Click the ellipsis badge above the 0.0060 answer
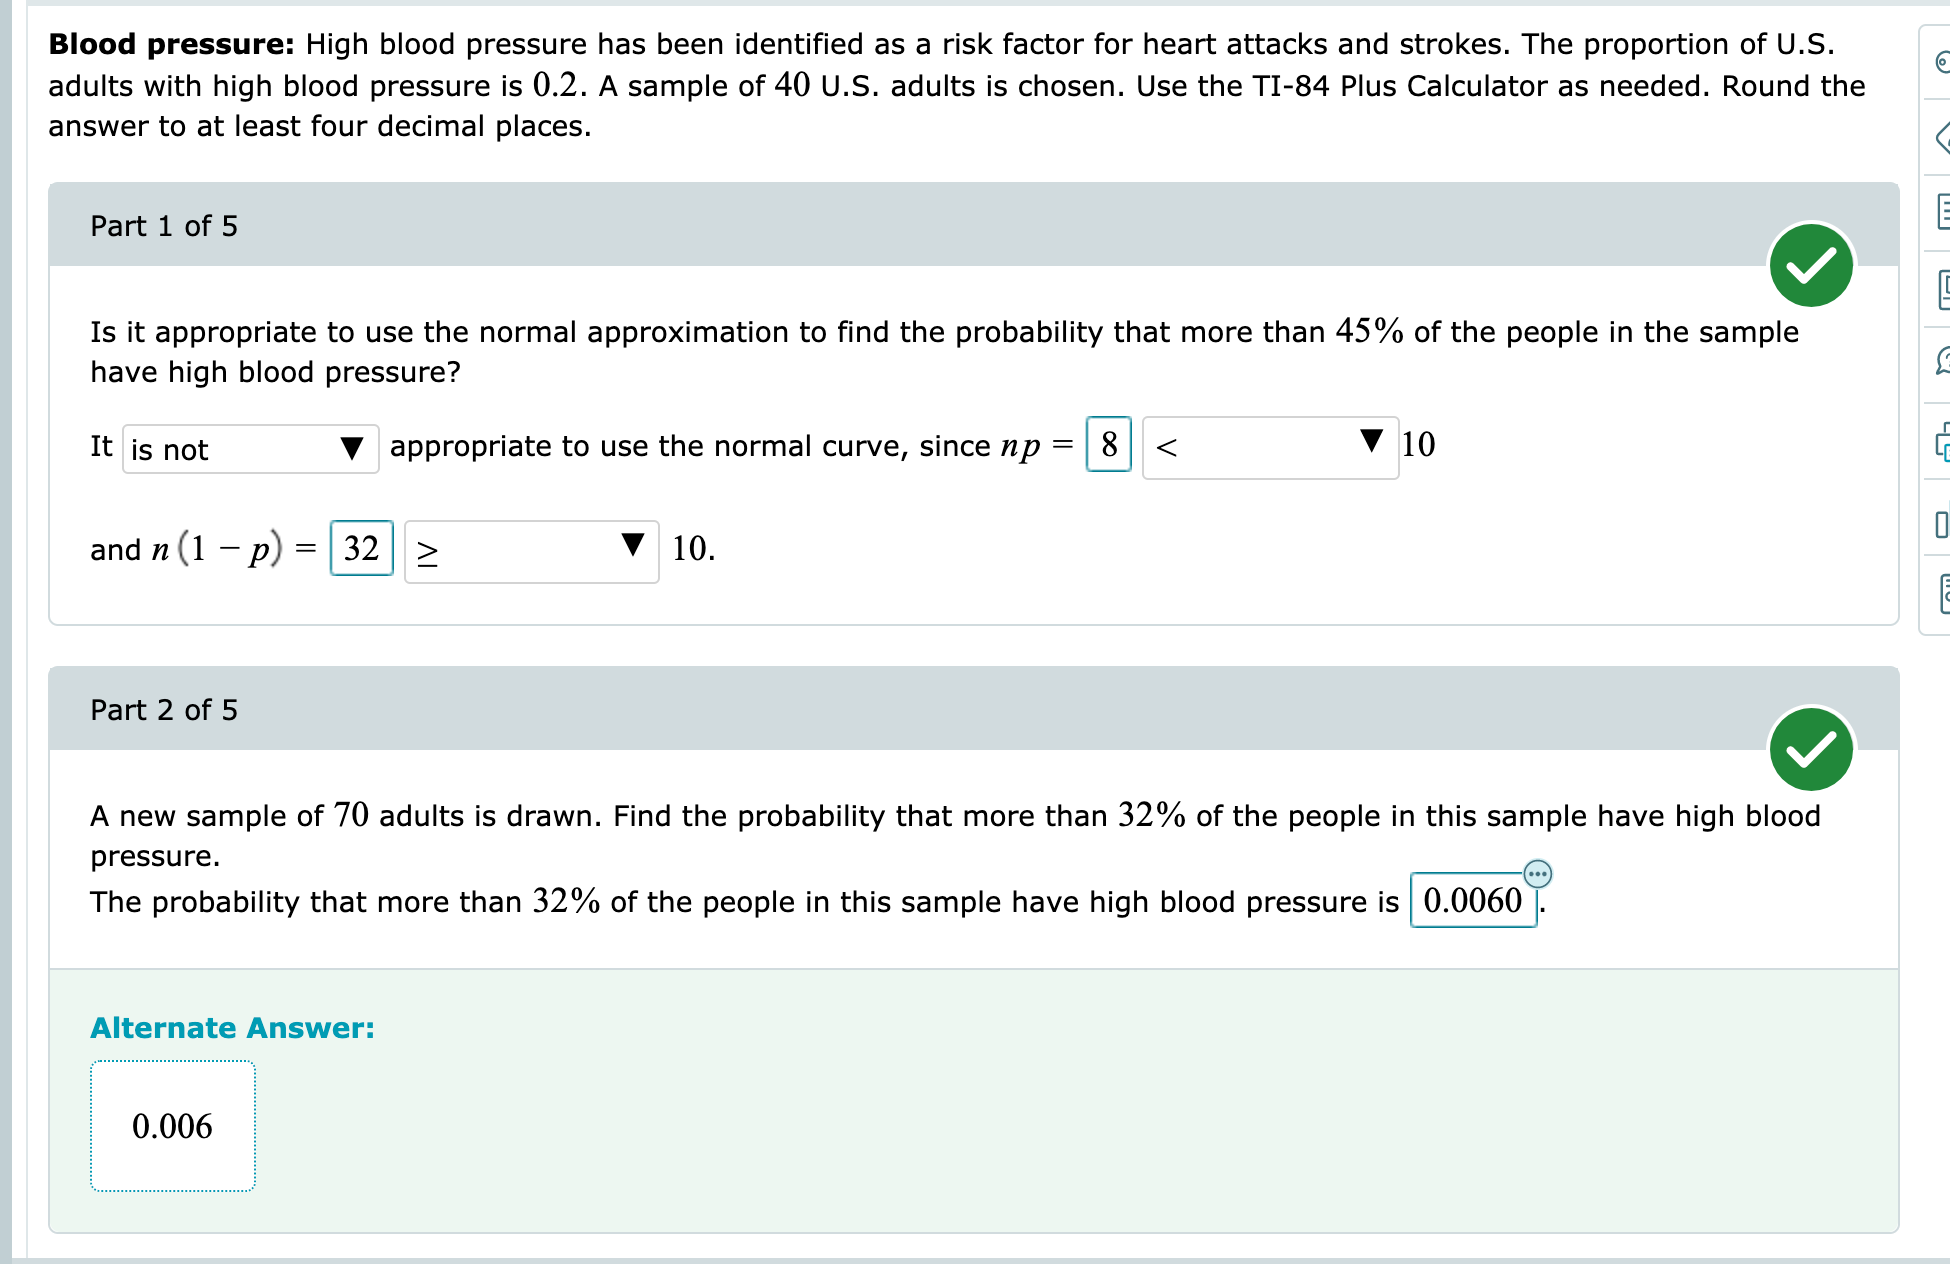Screen dimensions: 1950x1264 (1538, 874)
